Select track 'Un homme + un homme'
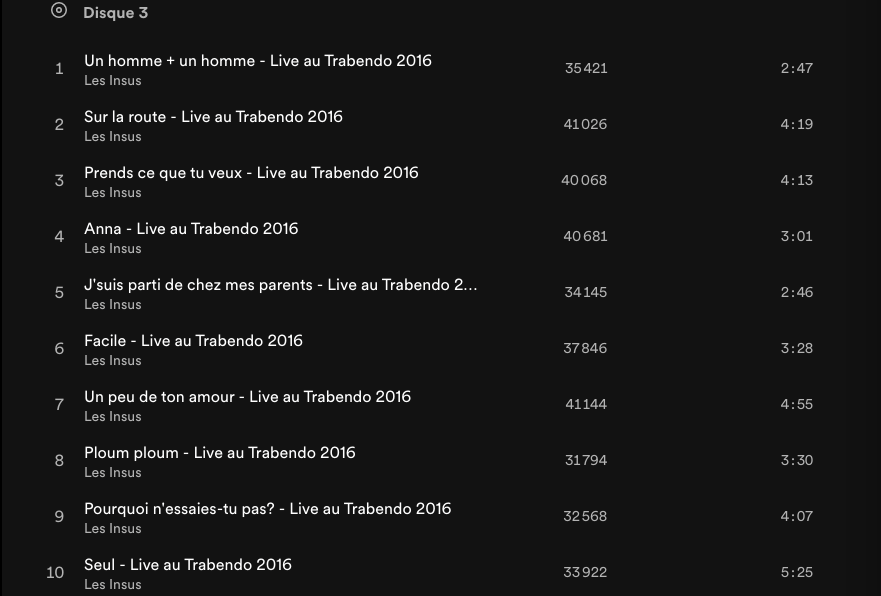Screen dimensions: 881x596 [257, 61]
